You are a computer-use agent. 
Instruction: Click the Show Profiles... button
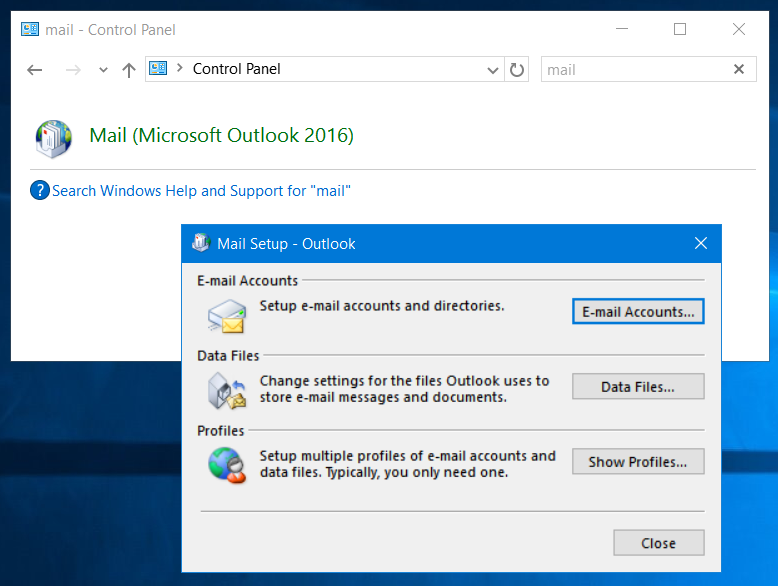(x=638, y=462)
